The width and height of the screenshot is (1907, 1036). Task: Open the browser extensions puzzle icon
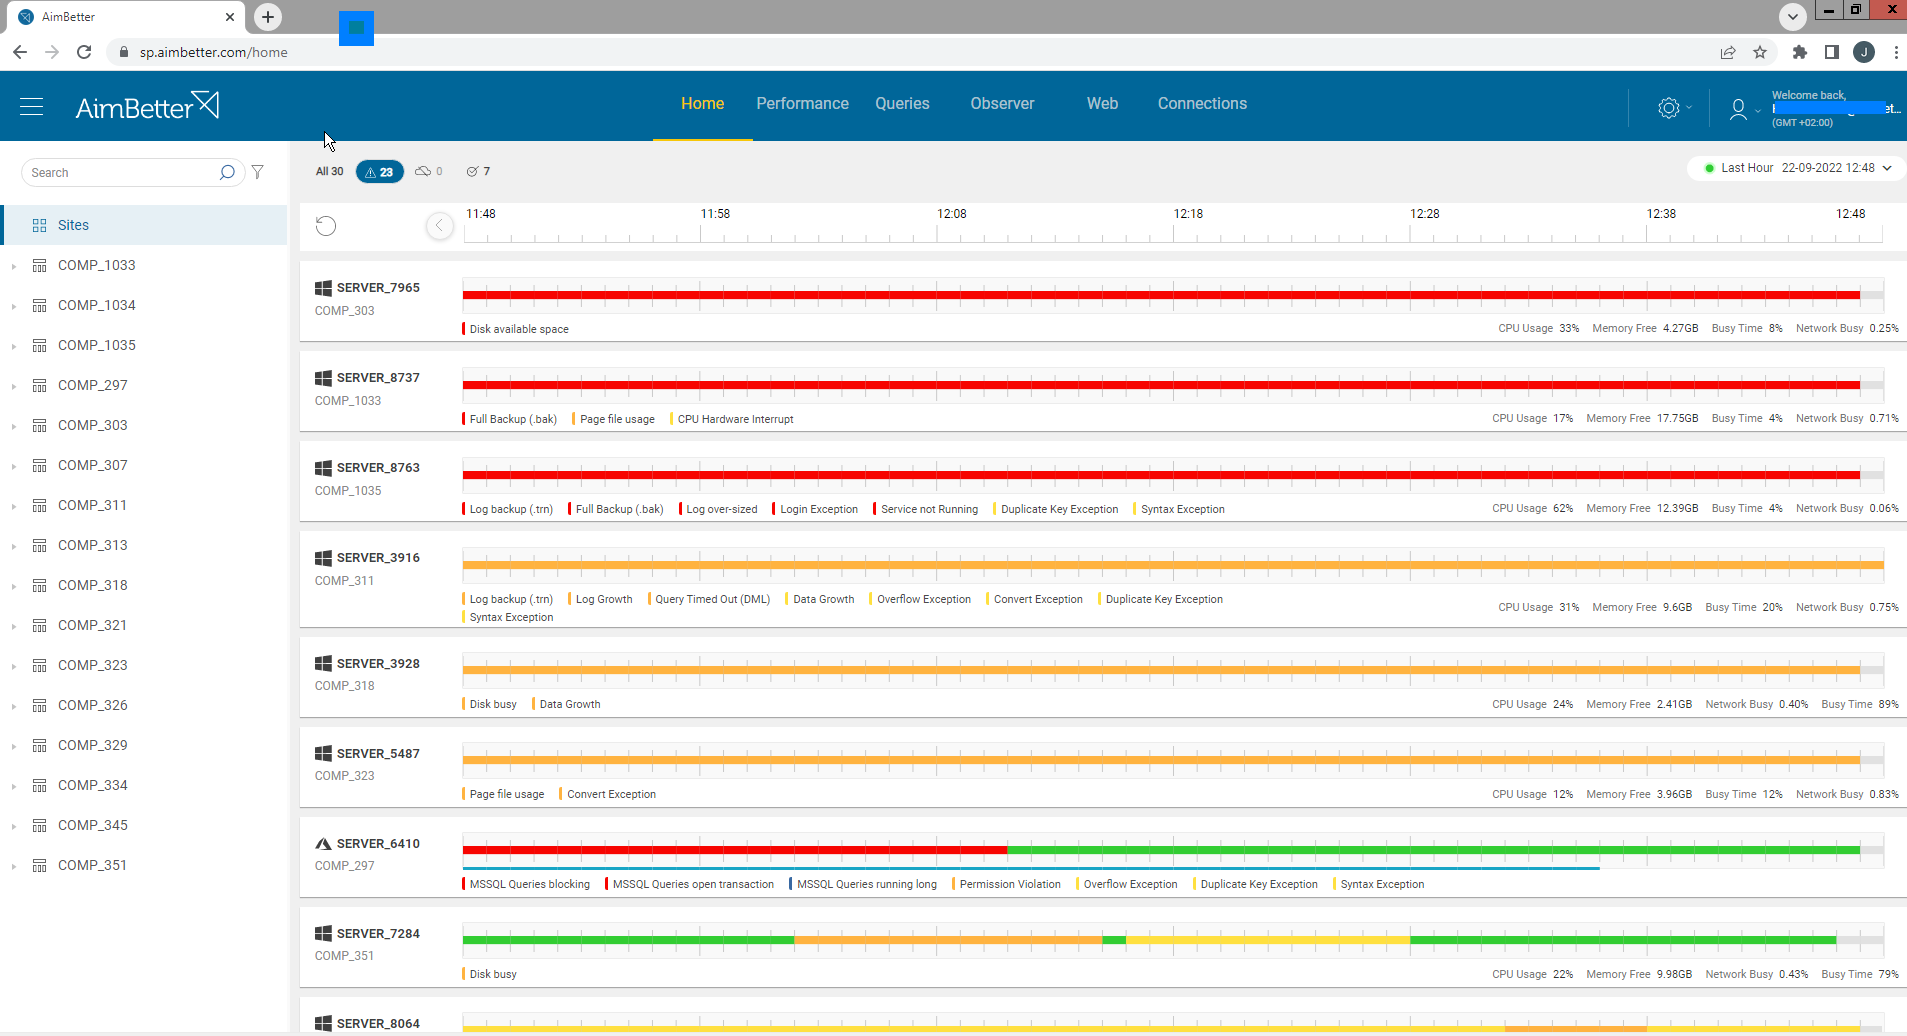pos(1800,52)
